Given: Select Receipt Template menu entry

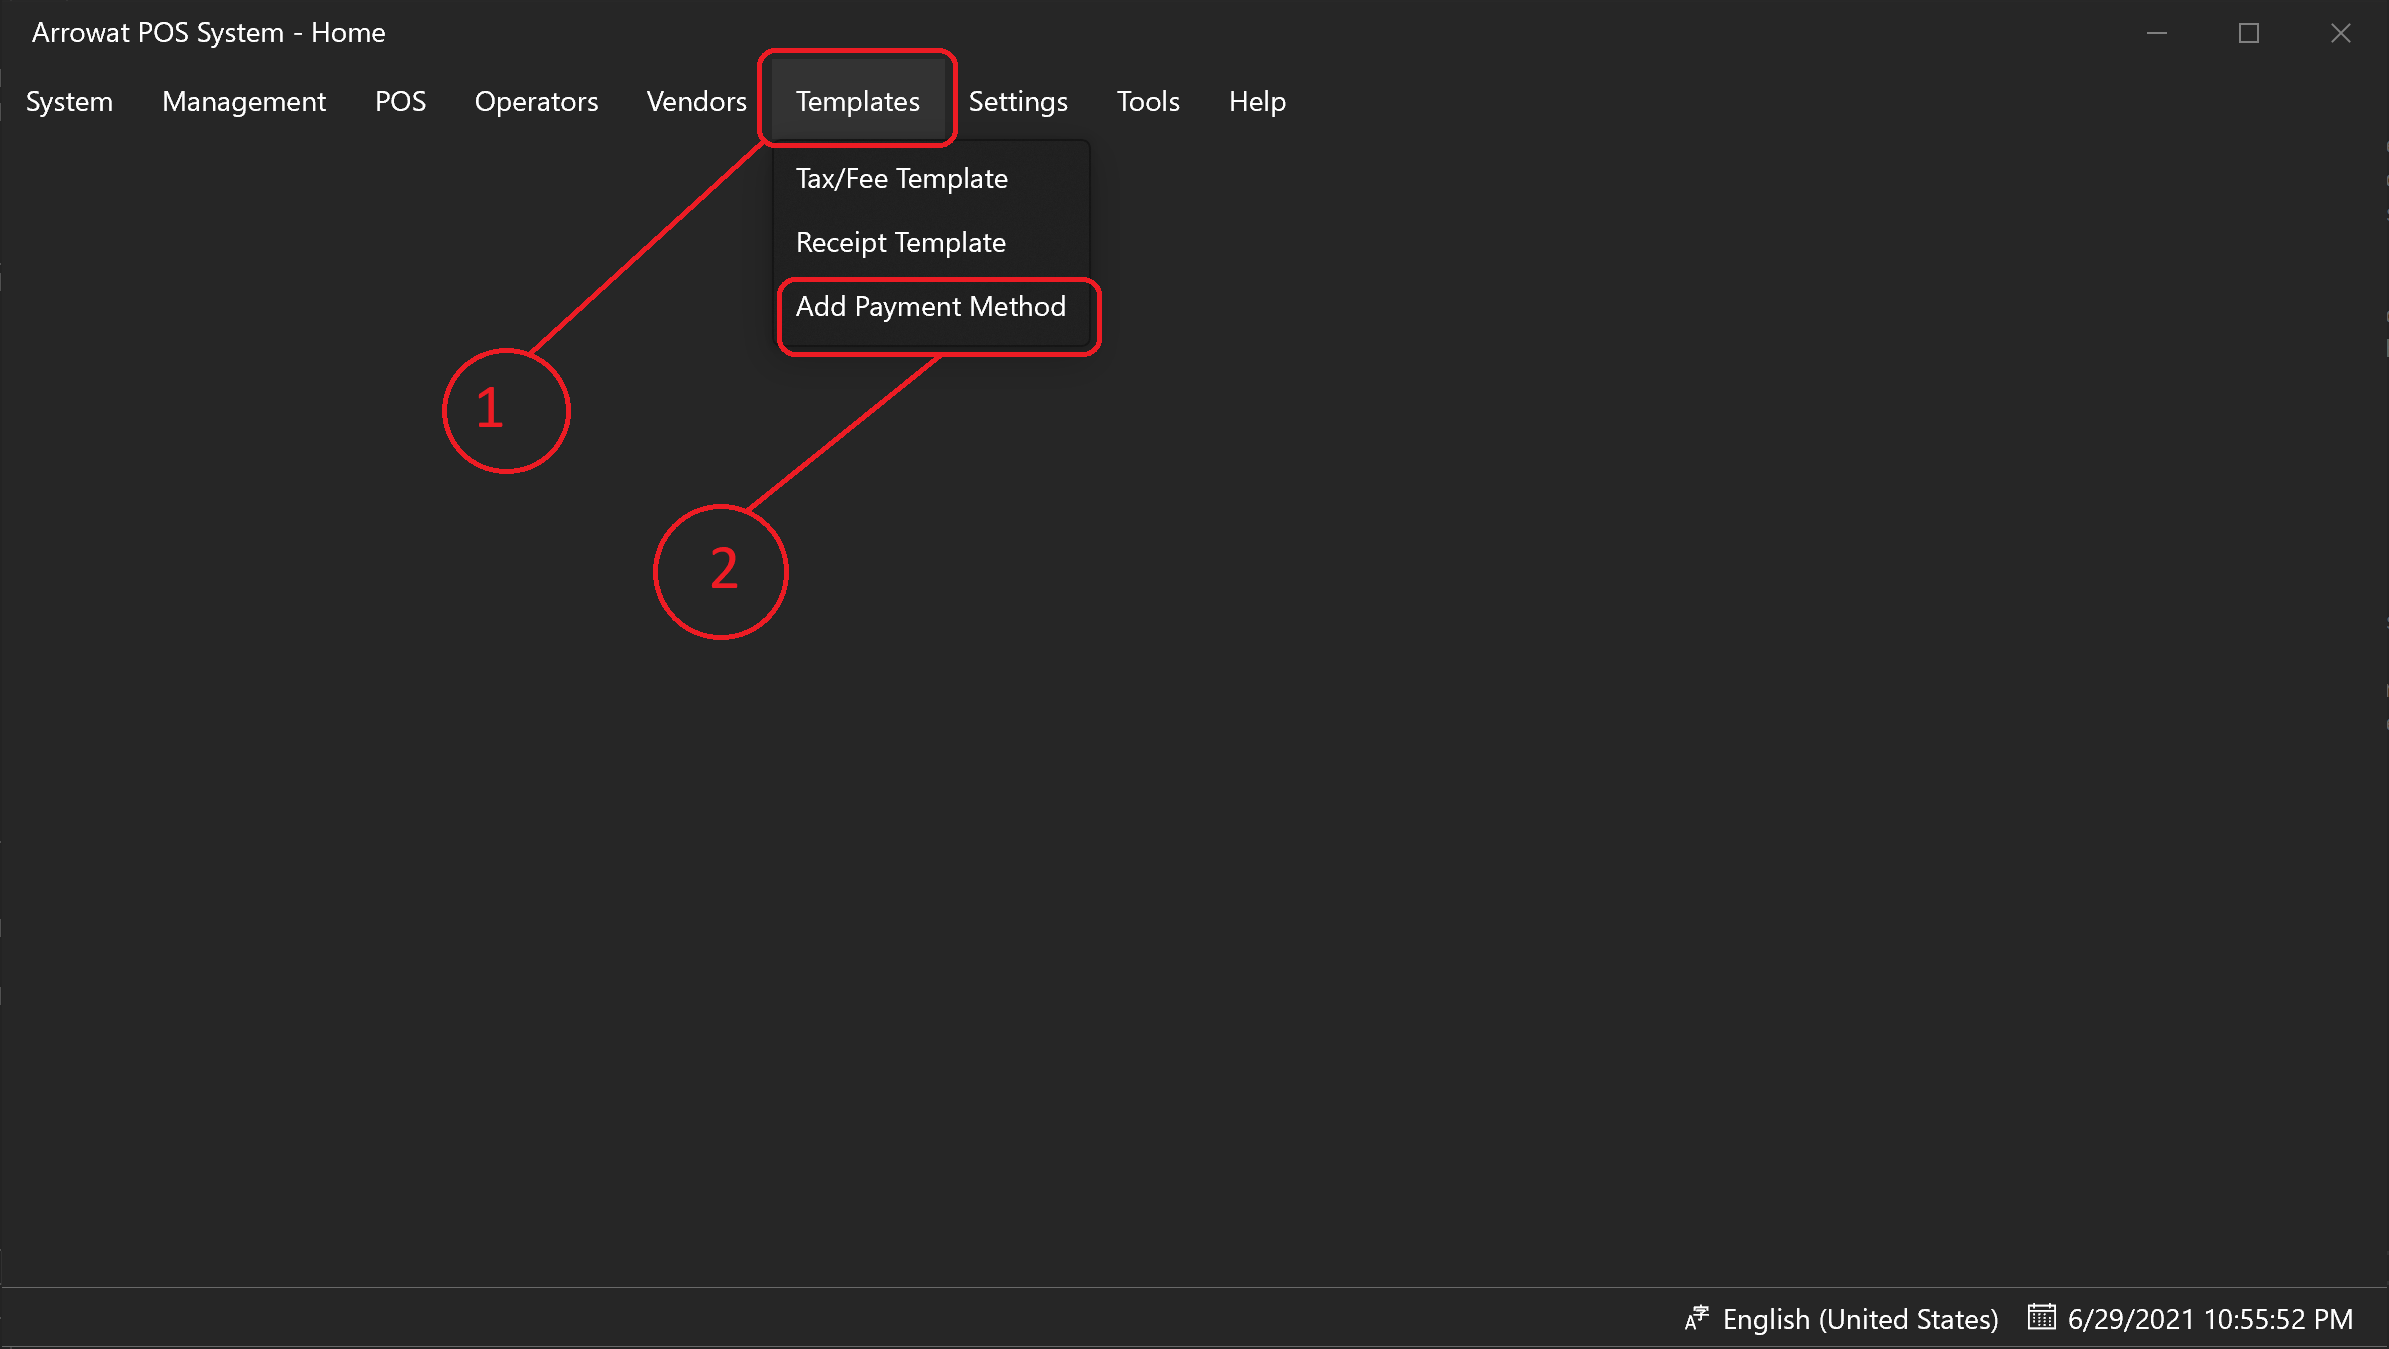Looking at the screenshot, I should [x=931, y=242].
